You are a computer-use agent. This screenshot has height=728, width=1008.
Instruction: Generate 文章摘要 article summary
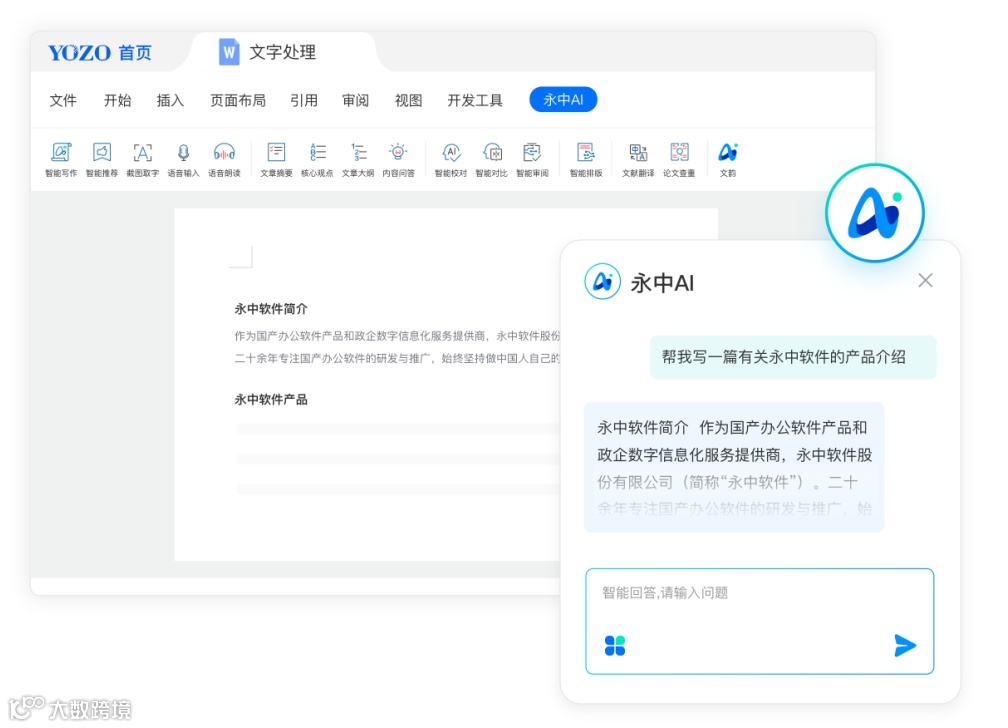276,159
